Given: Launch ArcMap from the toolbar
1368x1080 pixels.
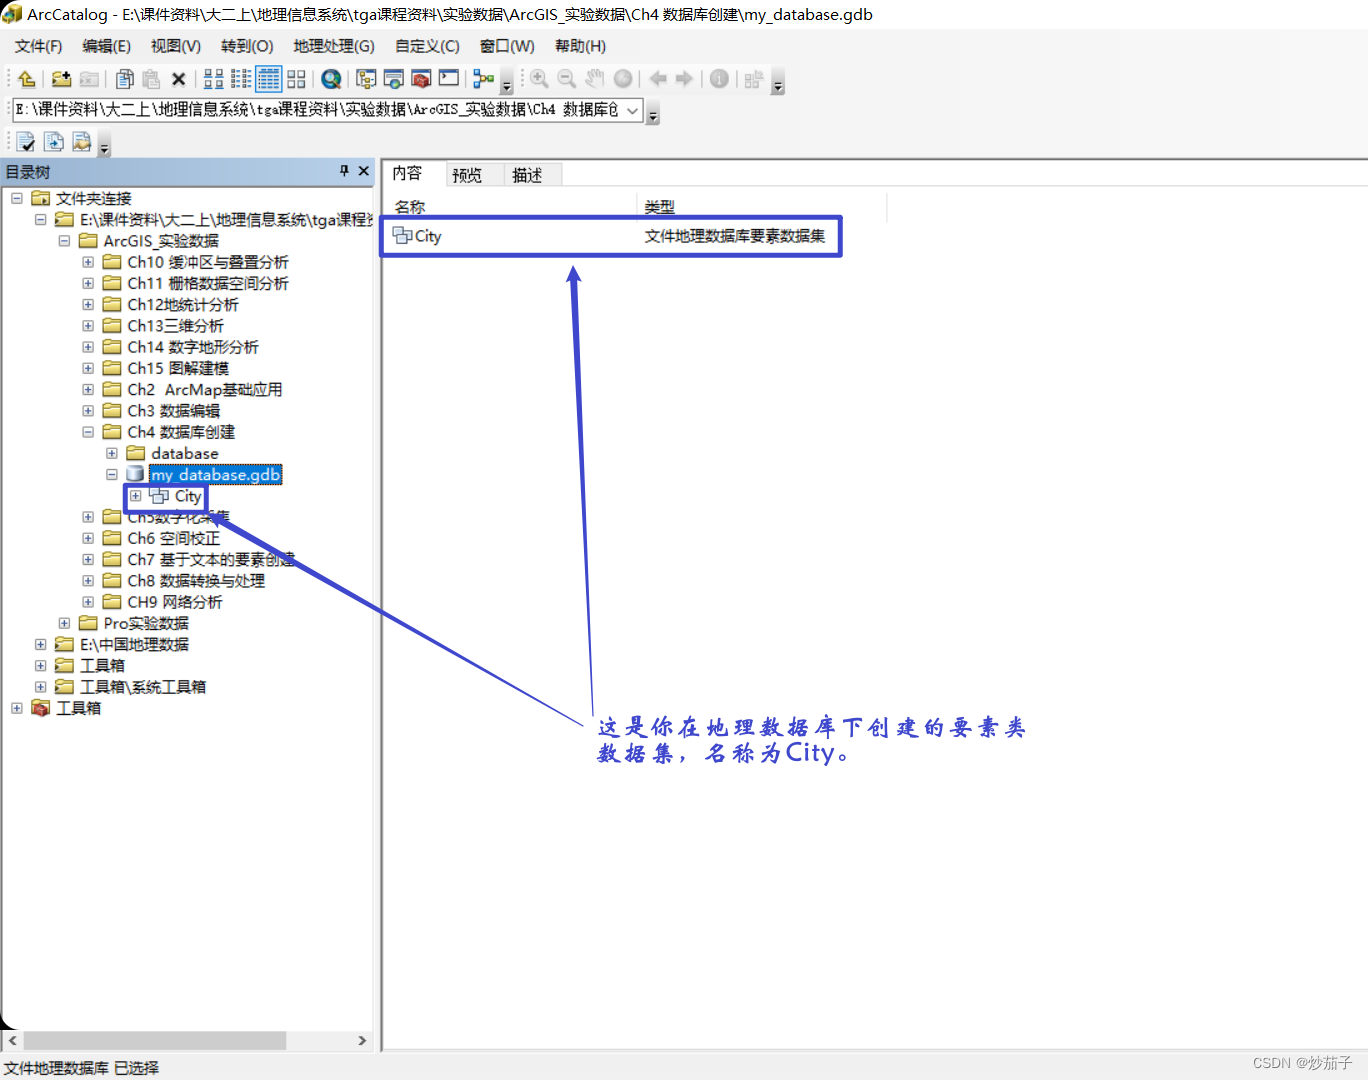Looking at the screenshot, I should point(331,79).
